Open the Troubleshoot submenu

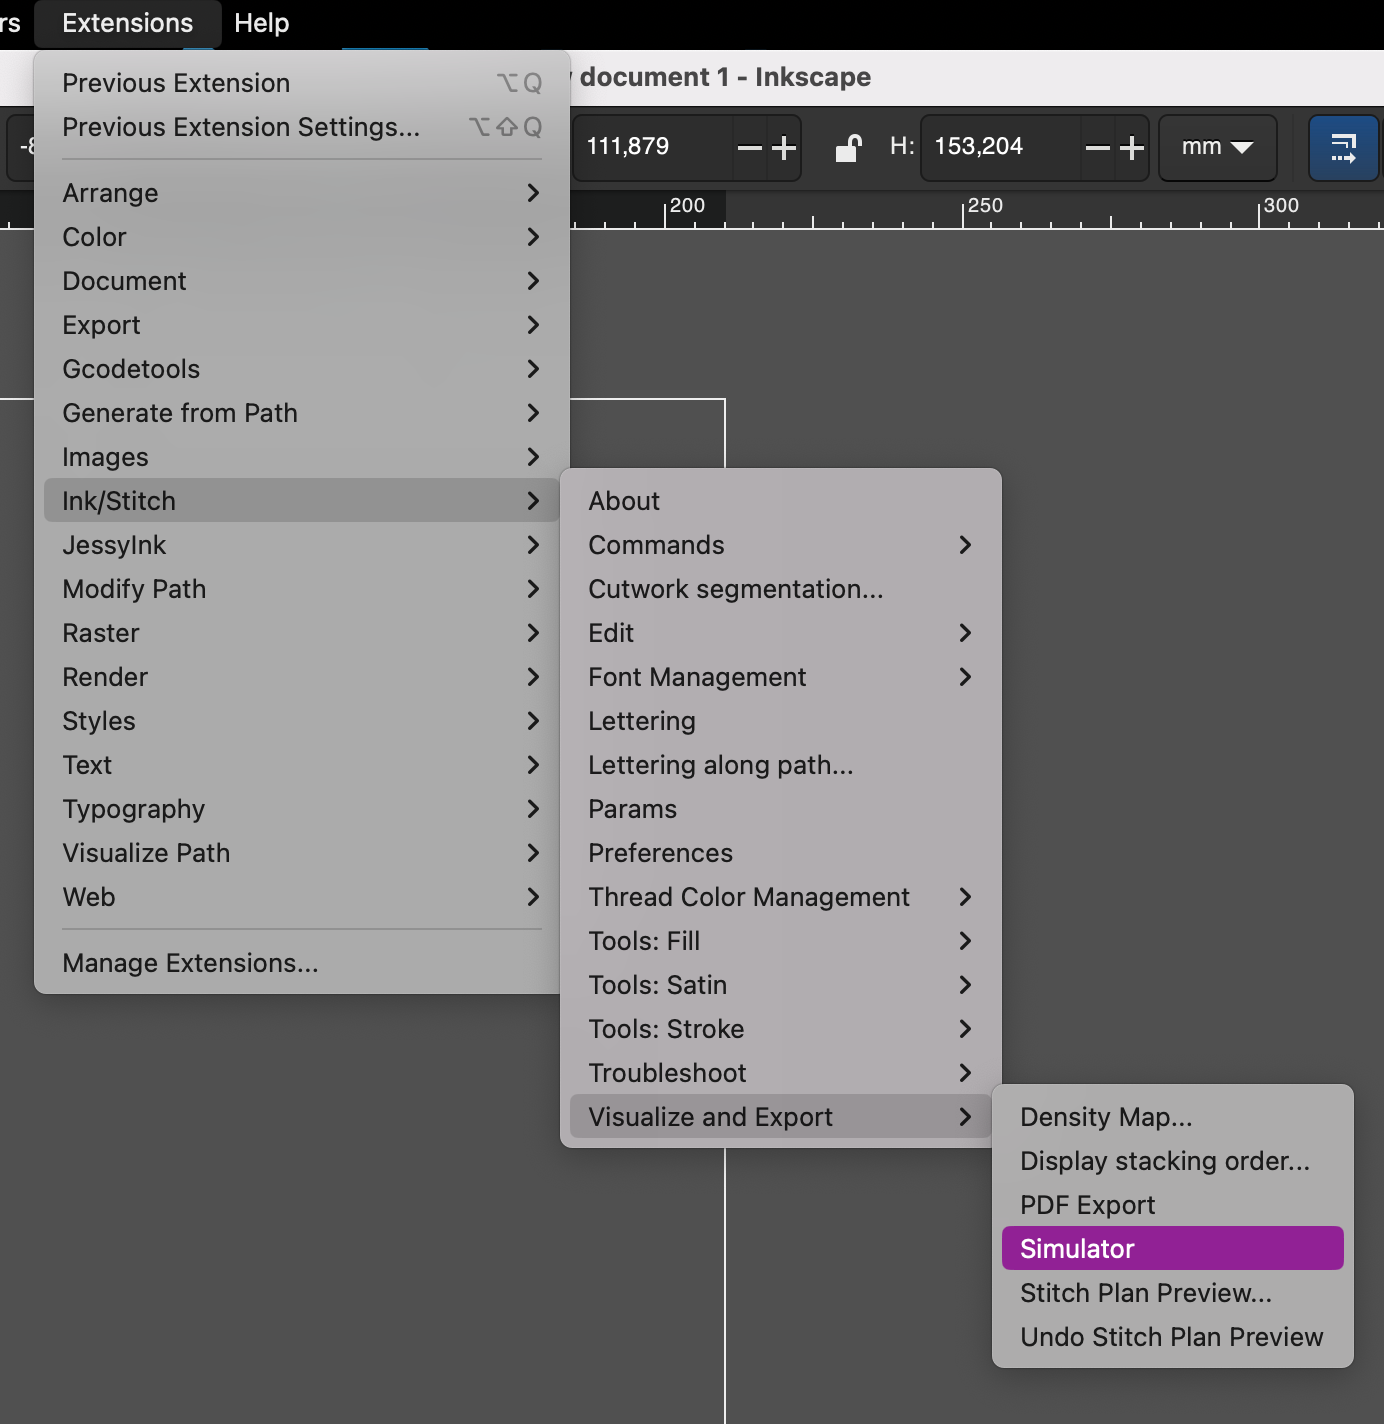(781, 1073)
